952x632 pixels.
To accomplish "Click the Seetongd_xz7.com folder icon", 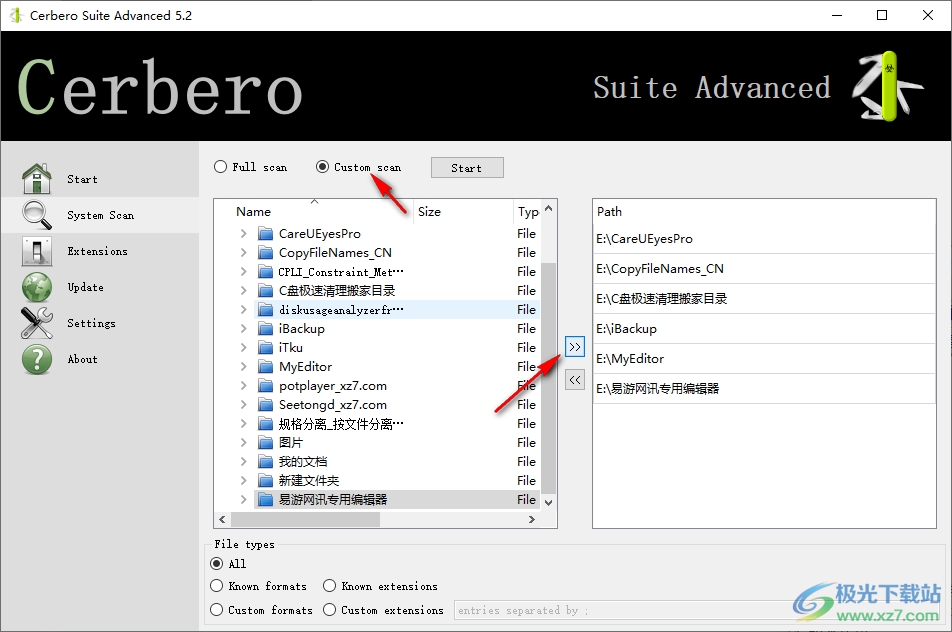I will [265, 405].
